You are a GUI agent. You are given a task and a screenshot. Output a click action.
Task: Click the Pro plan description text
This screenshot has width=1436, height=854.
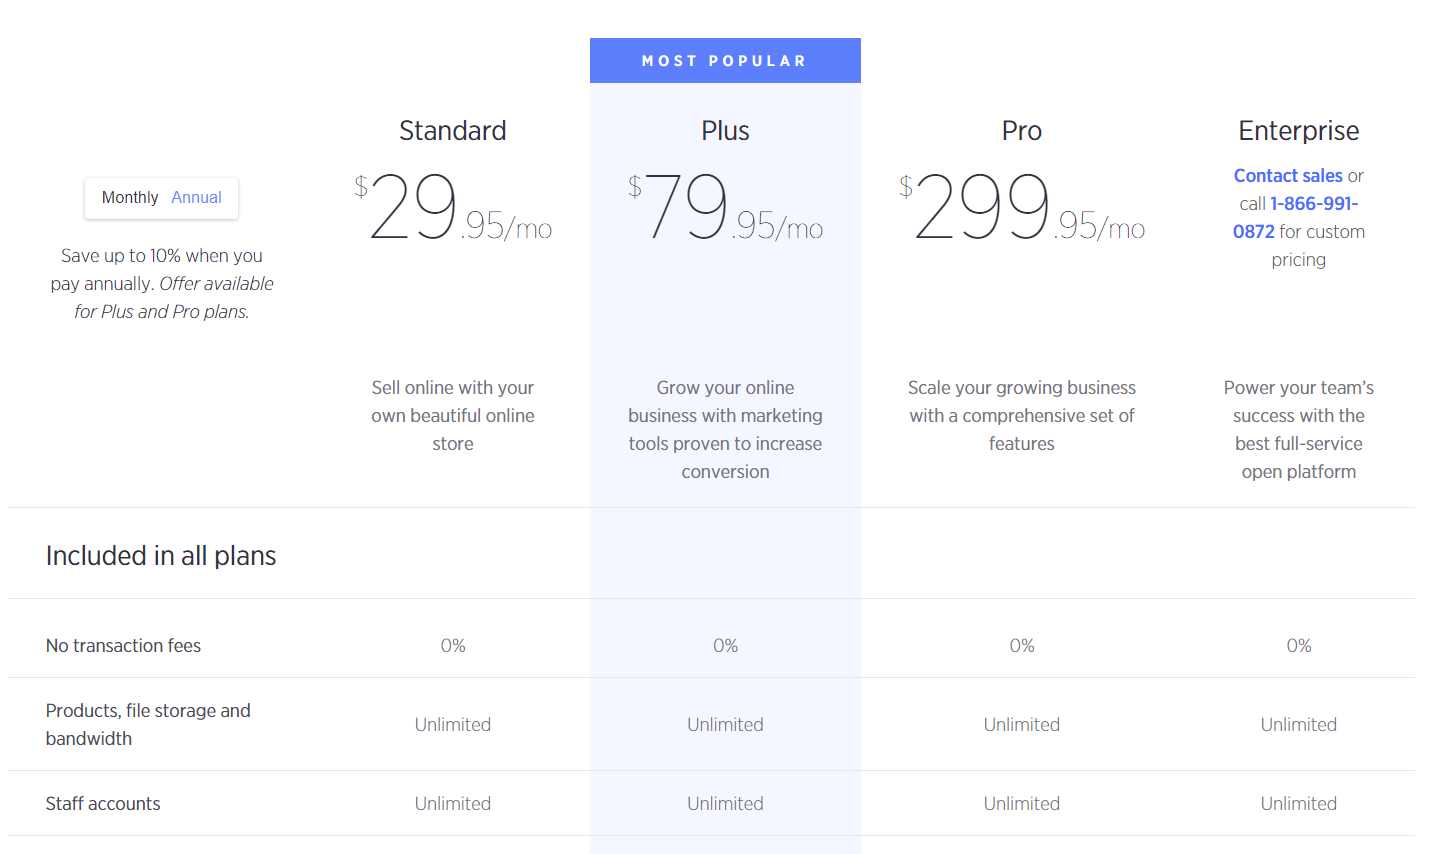[x=1021, y=416]
